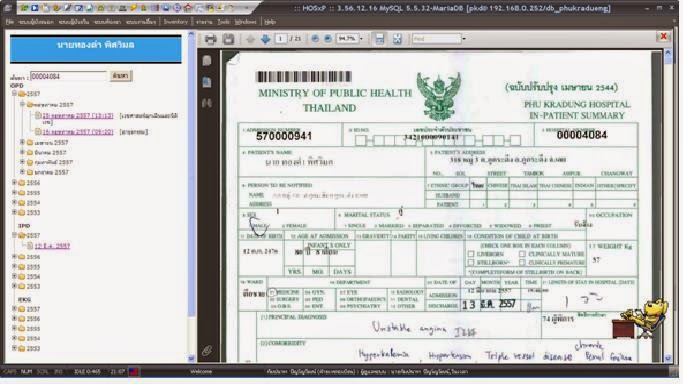Open the รายงาน menu
Screen dimensions: 683x384
204,21
